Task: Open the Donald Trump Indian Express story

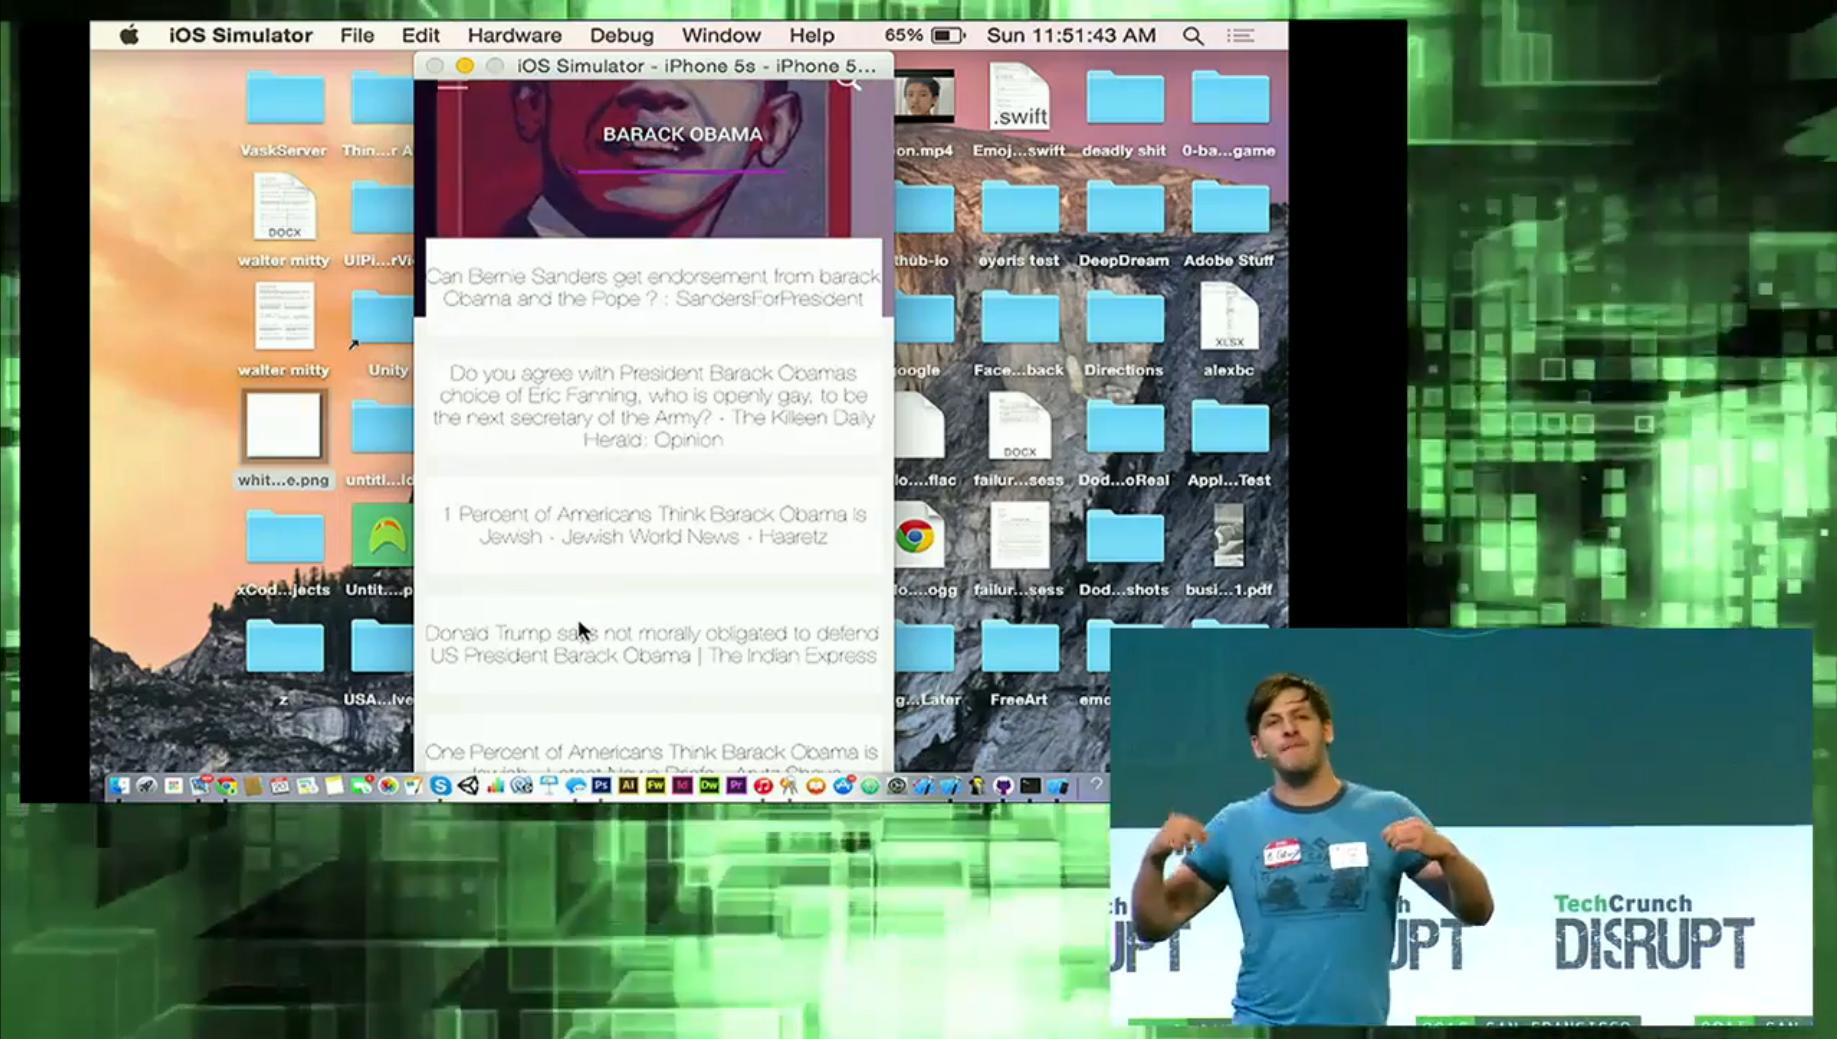Action: [x=653, y=645]
